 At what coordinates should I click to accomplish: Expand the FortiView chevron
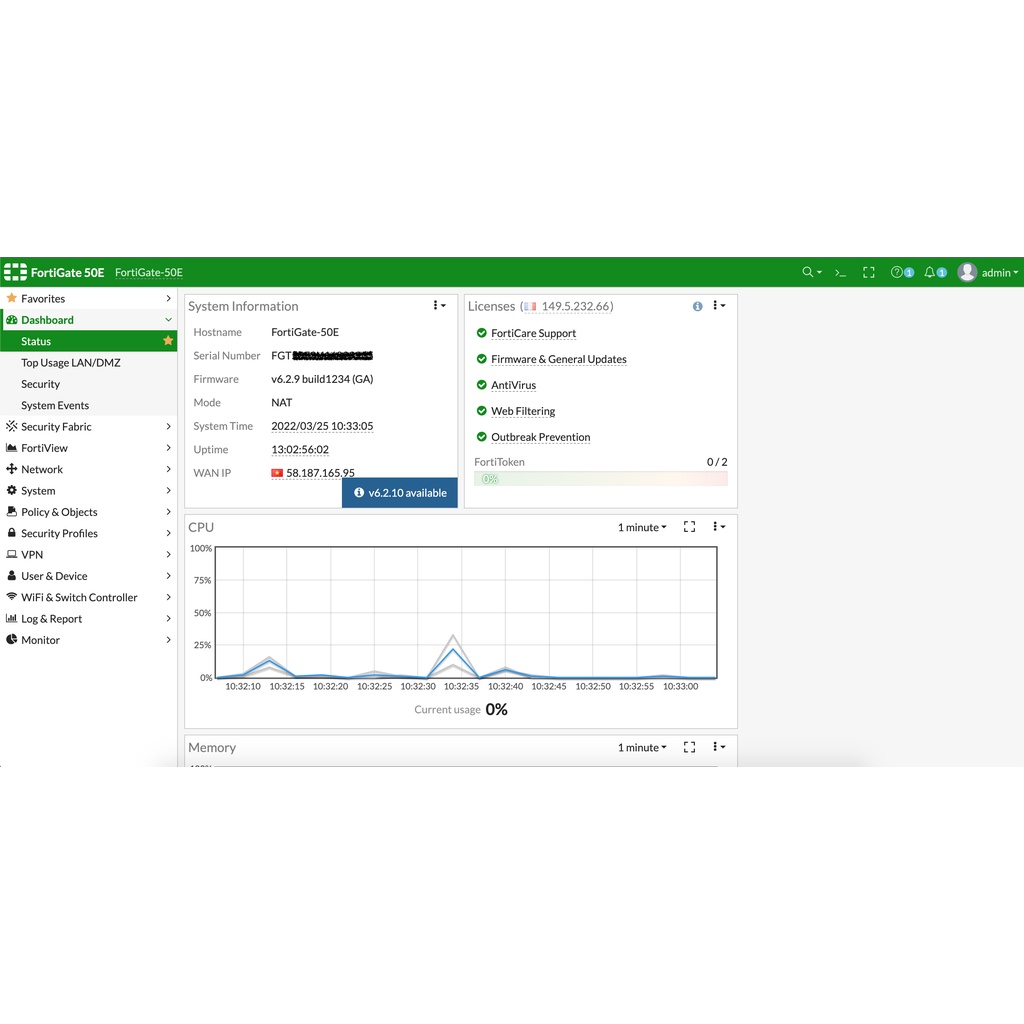point(168,448)
